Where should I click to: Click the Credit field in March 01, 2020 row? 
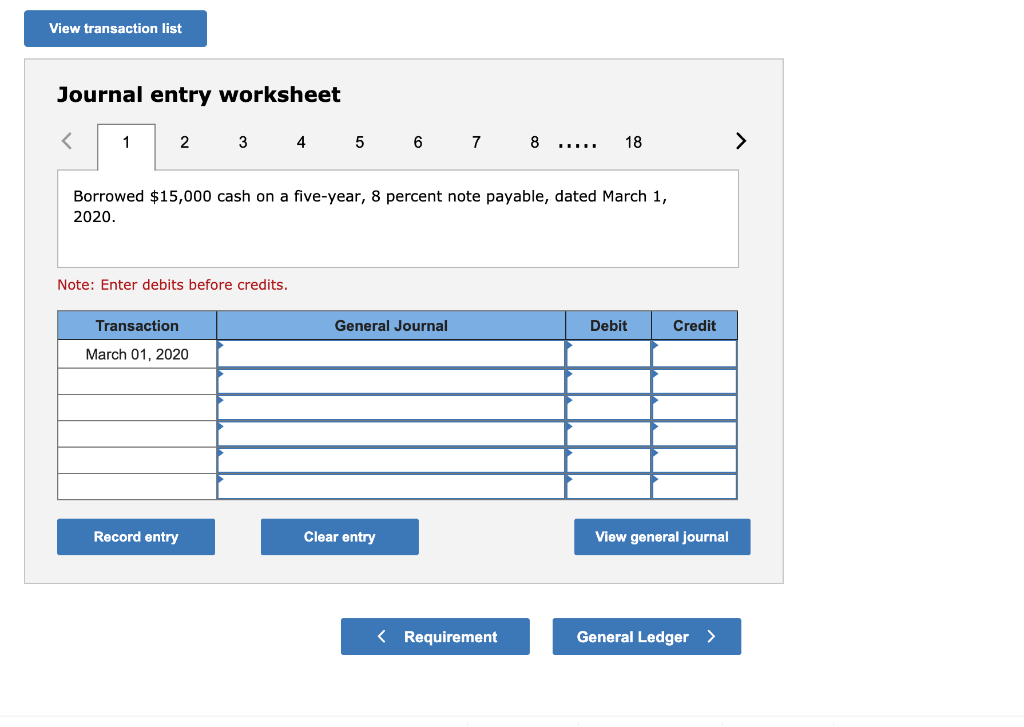[x=694, y=354]
